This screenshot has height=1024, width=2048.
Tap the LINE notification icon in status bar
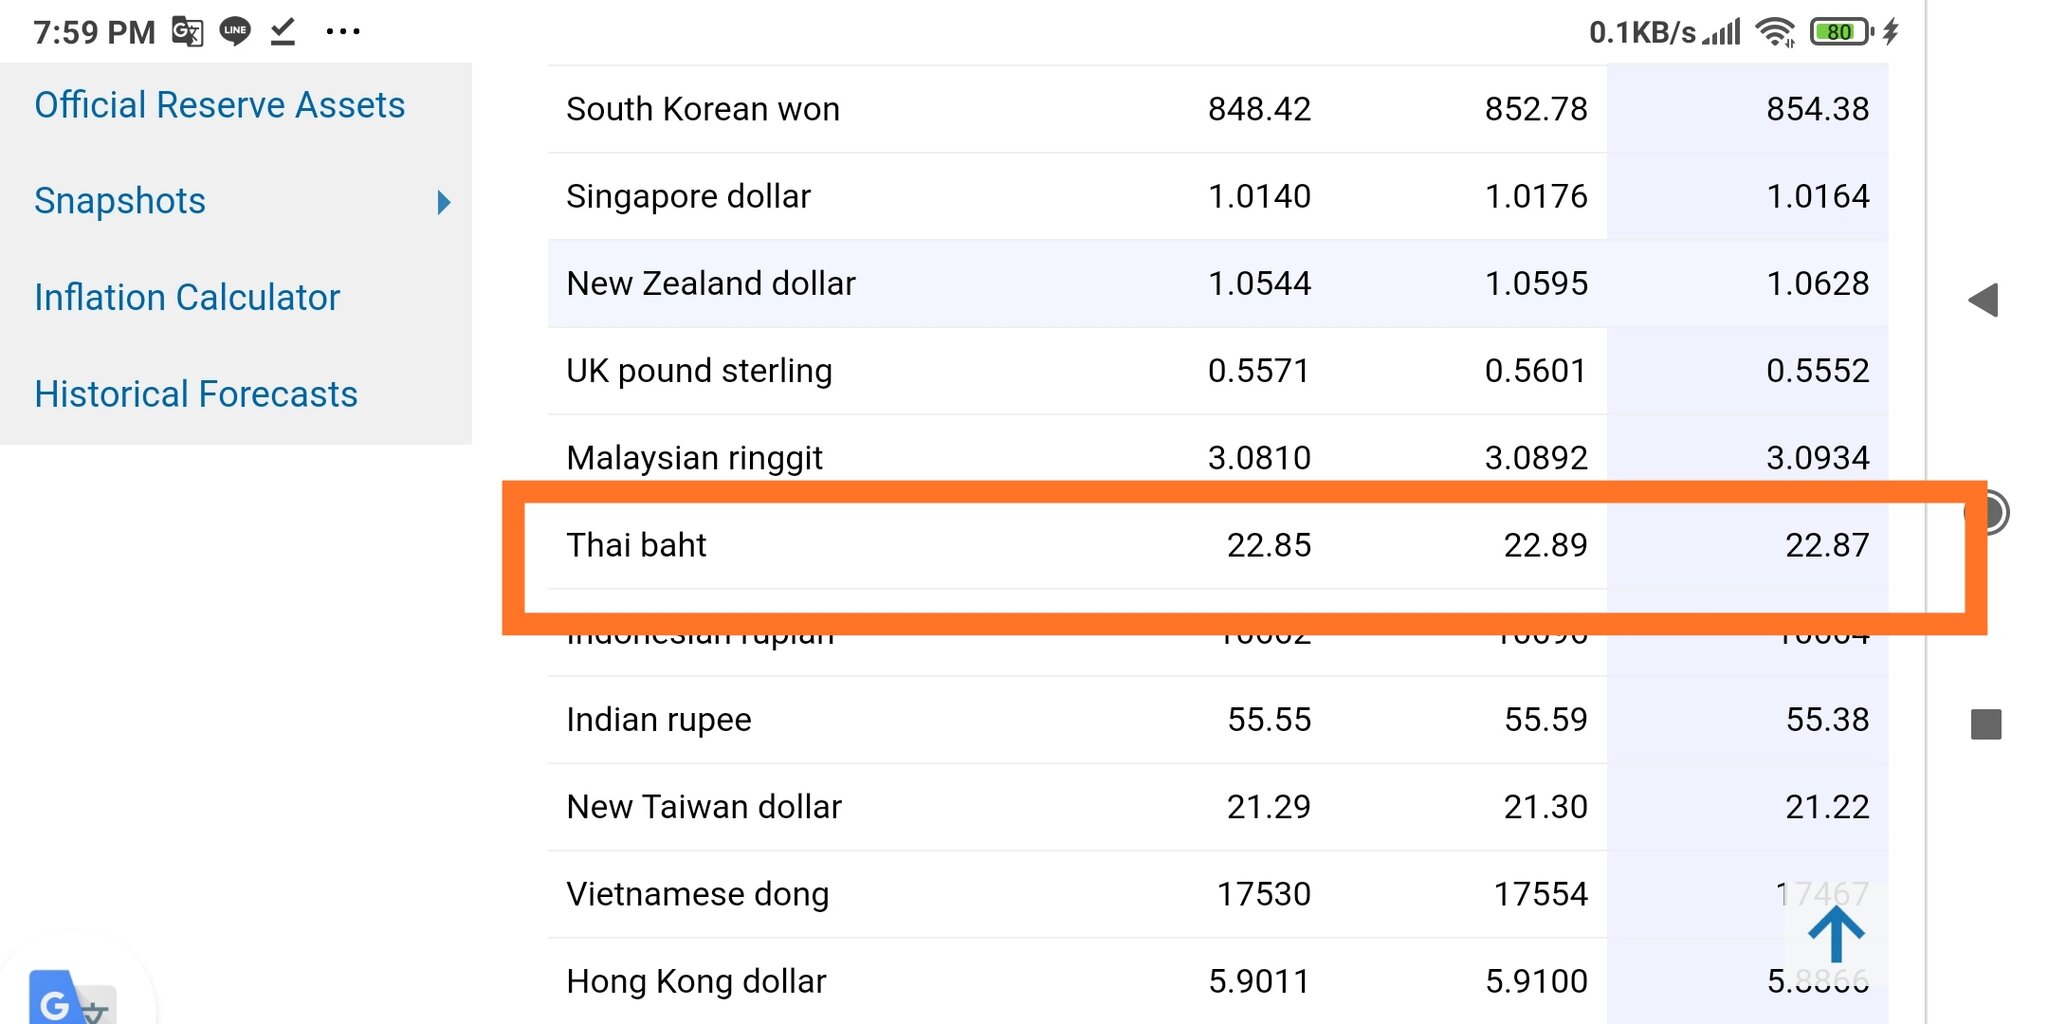click(x=235, y=32)
